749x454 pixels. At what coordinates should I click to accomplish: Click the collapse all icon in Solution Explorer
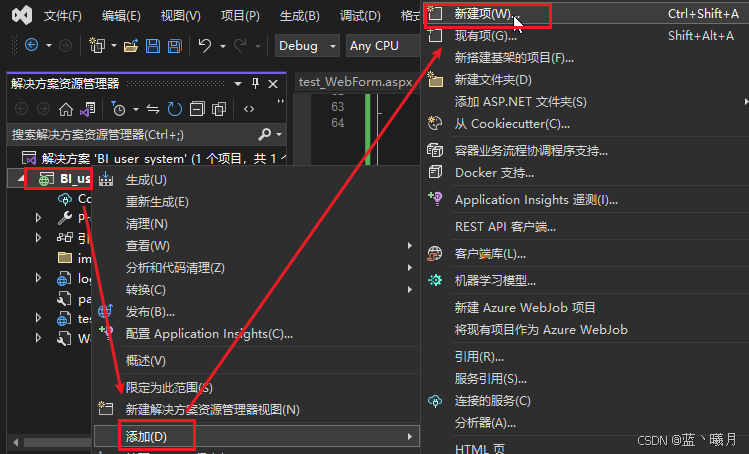[x=197, y=109]
